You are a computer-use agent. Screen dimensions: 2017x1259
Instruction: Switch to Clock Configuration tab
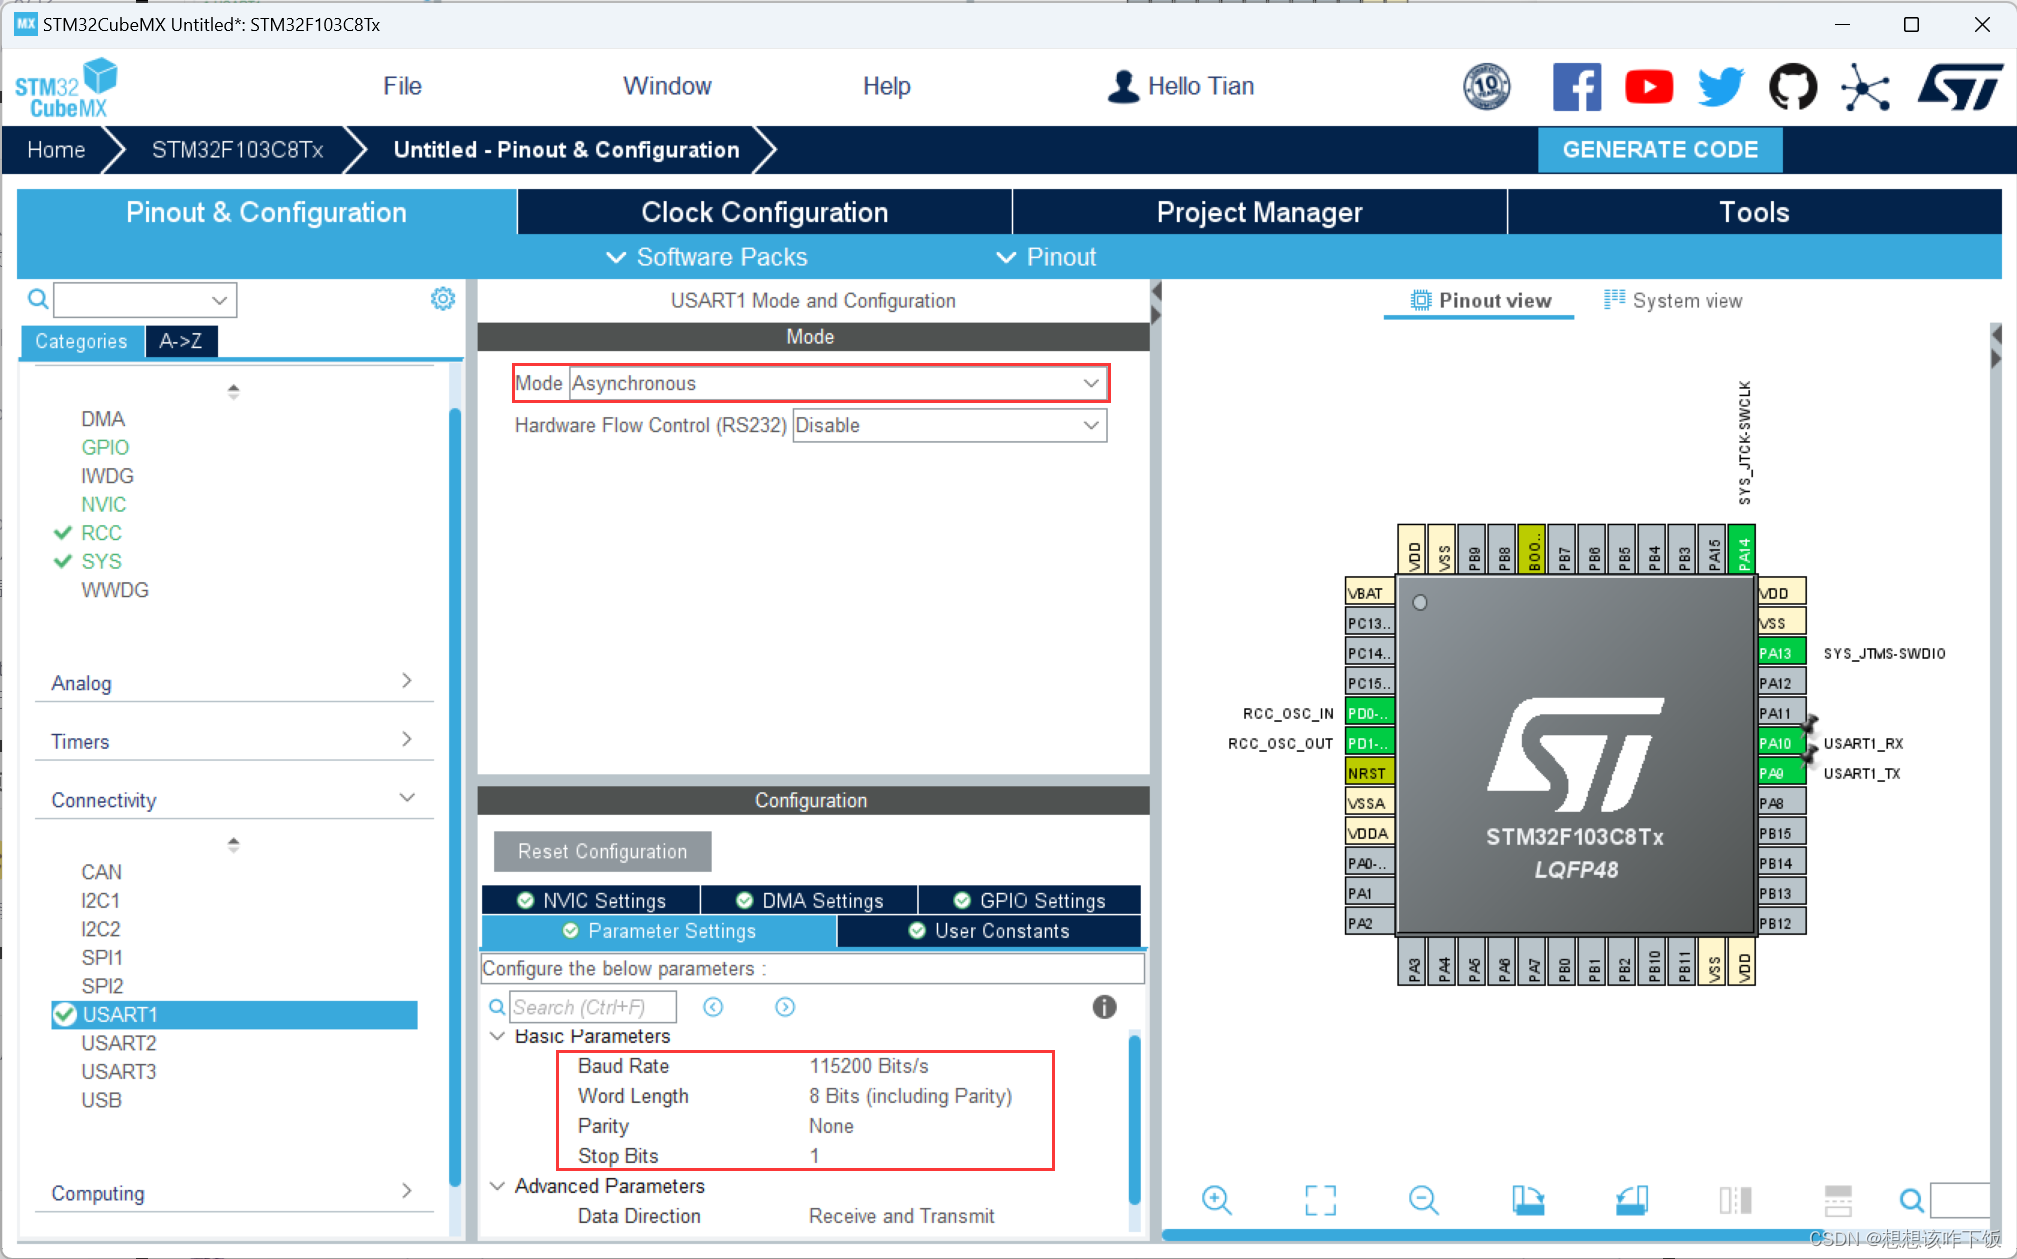764,212
